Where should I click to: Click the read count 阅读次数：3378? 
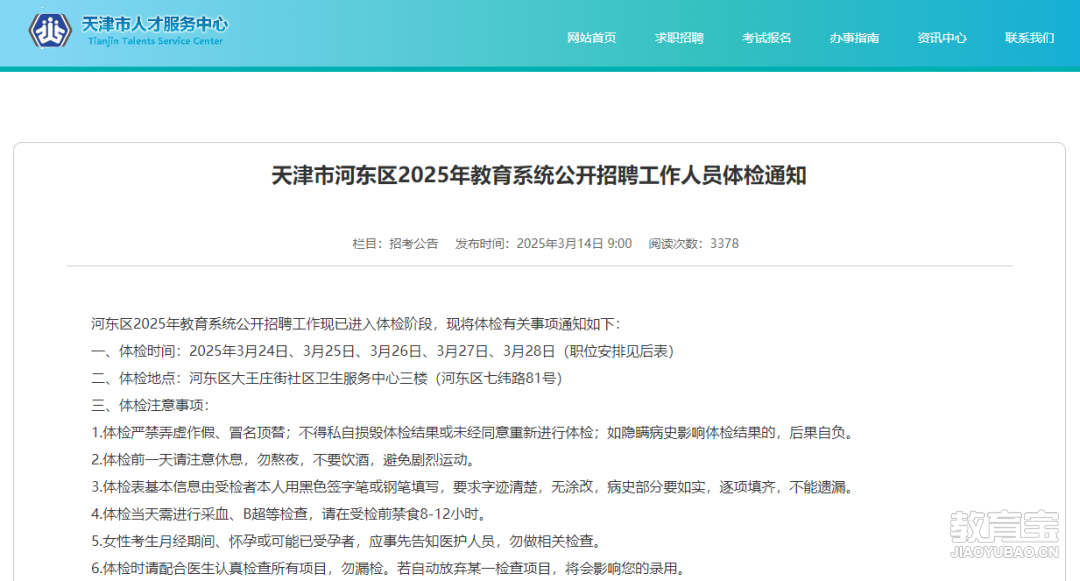click(694, 244)
